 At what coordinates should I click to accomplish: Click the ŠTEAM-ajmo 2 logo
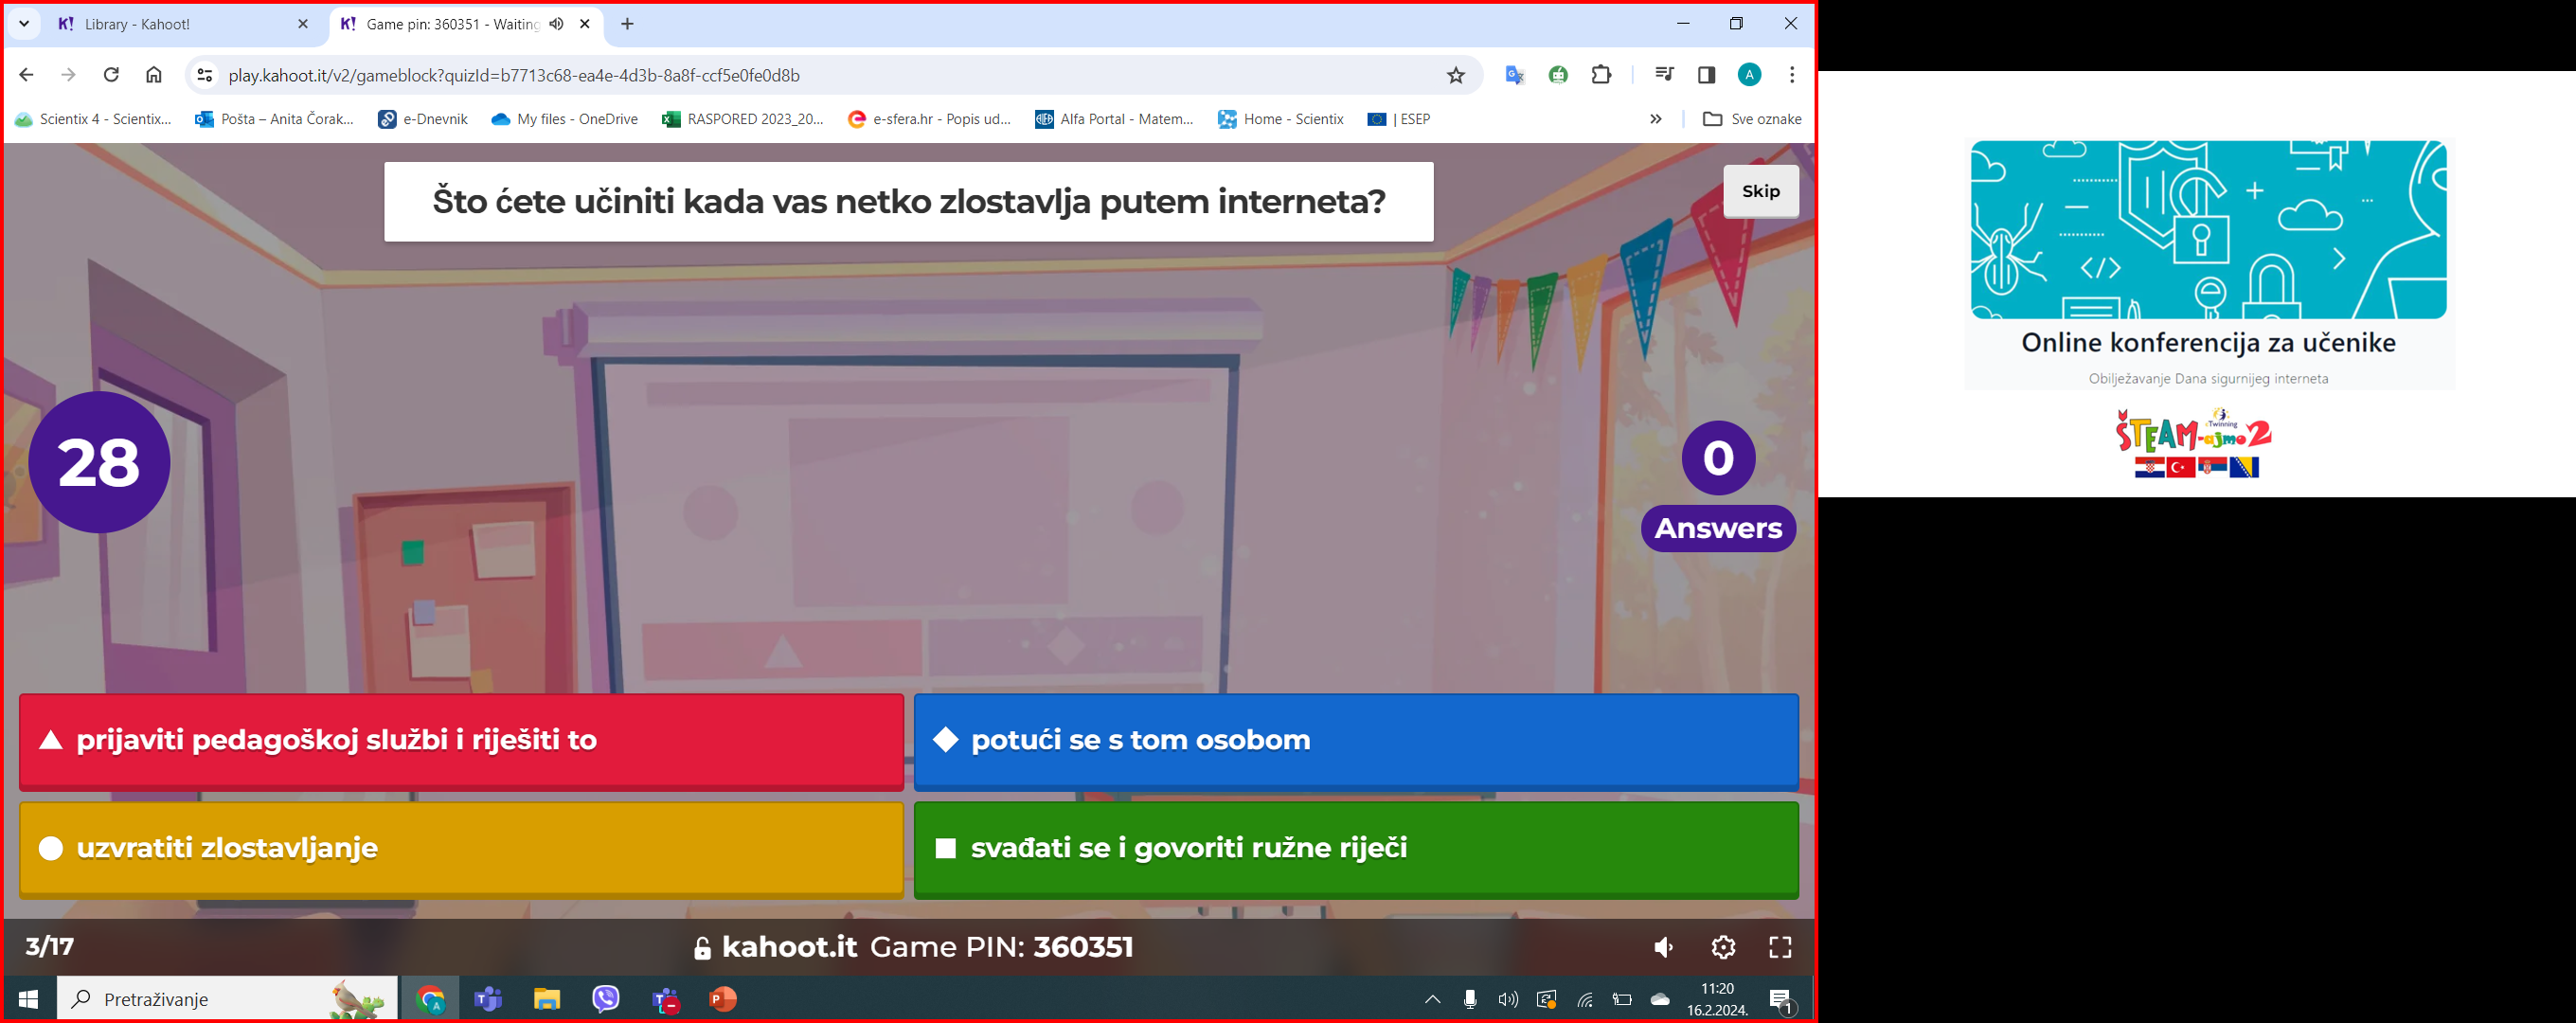coord(2195,443)
